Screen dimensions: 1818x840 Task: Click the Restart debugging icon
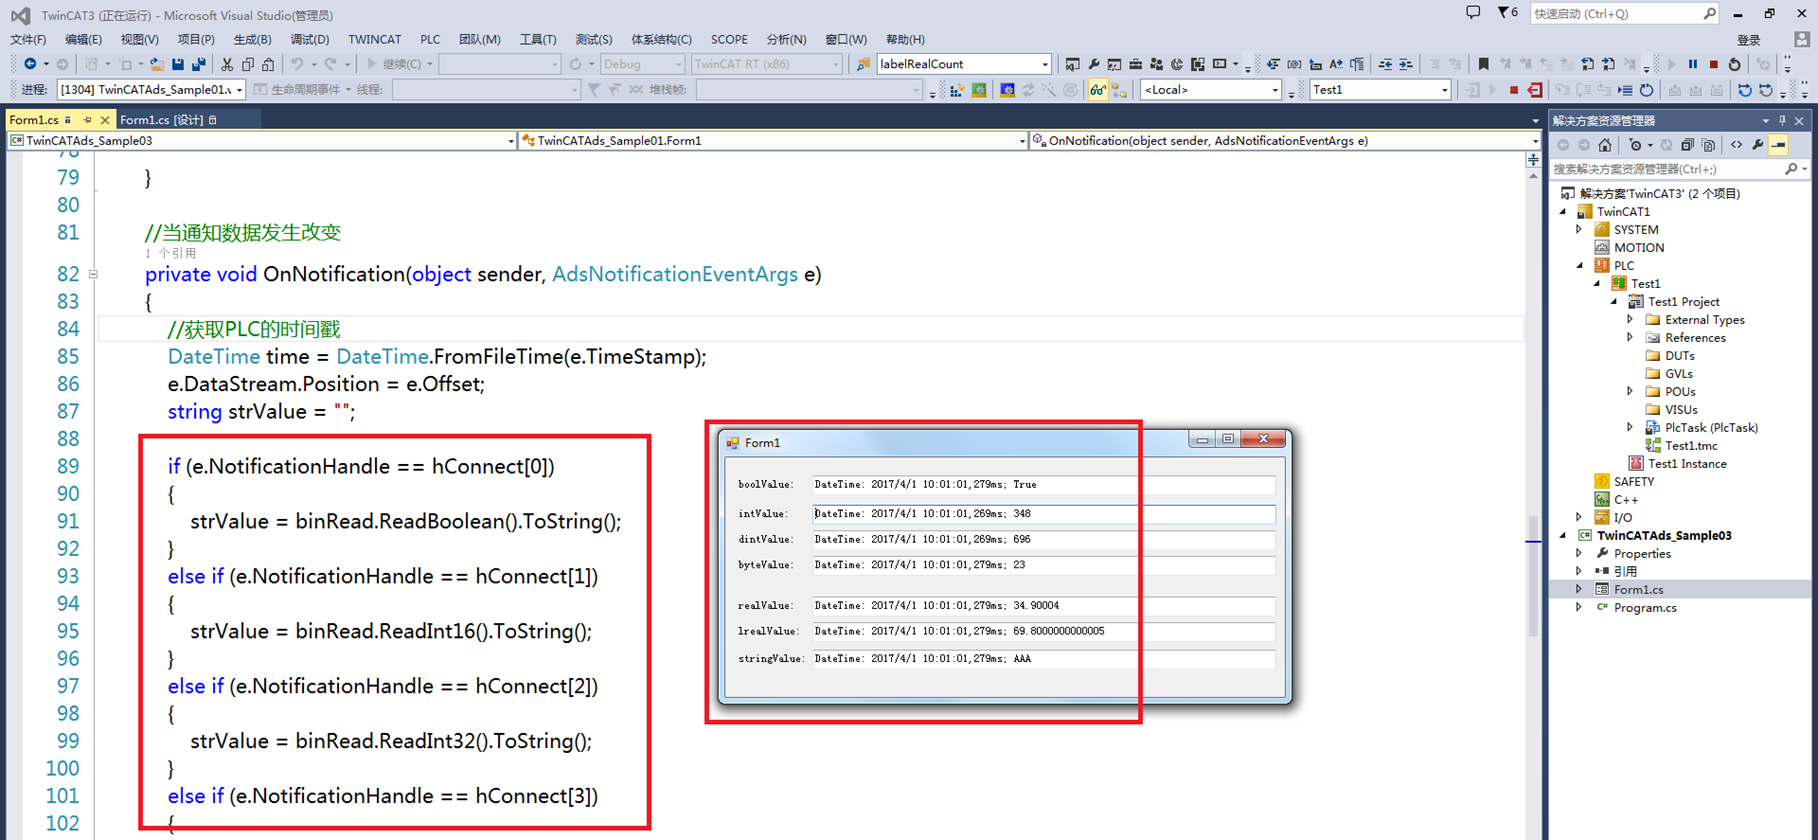(1735, 64)
